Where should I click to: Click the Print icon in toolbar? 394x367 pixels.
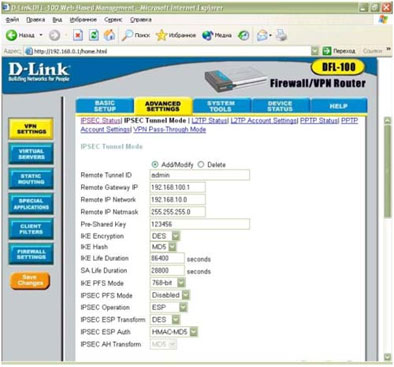pyautogui.click(x=281, y=35)
